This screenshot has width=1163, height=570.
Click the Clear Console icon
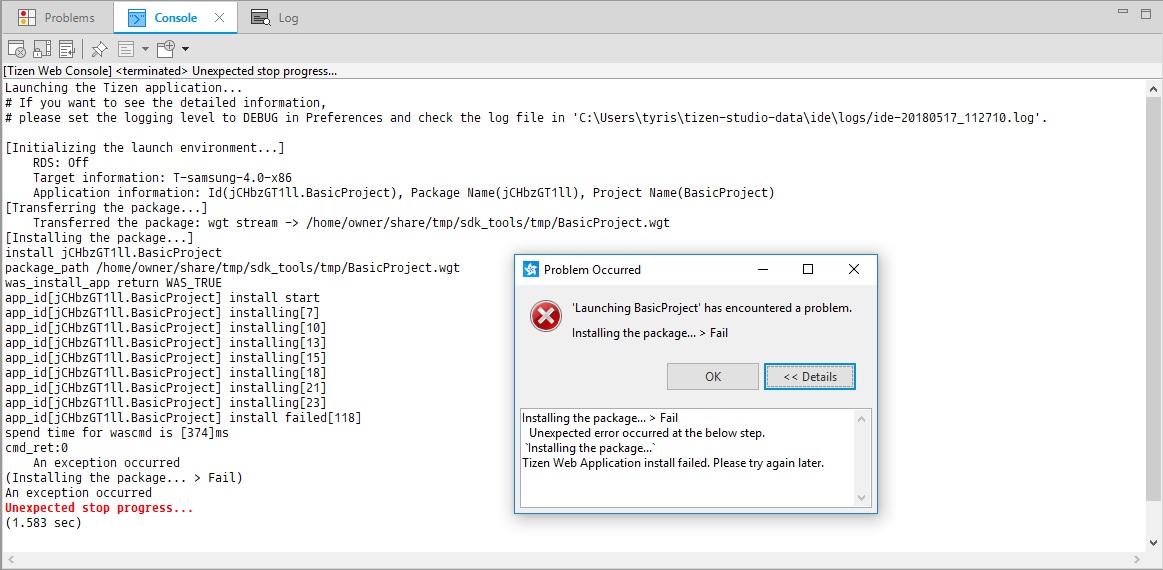click(16, 48)
